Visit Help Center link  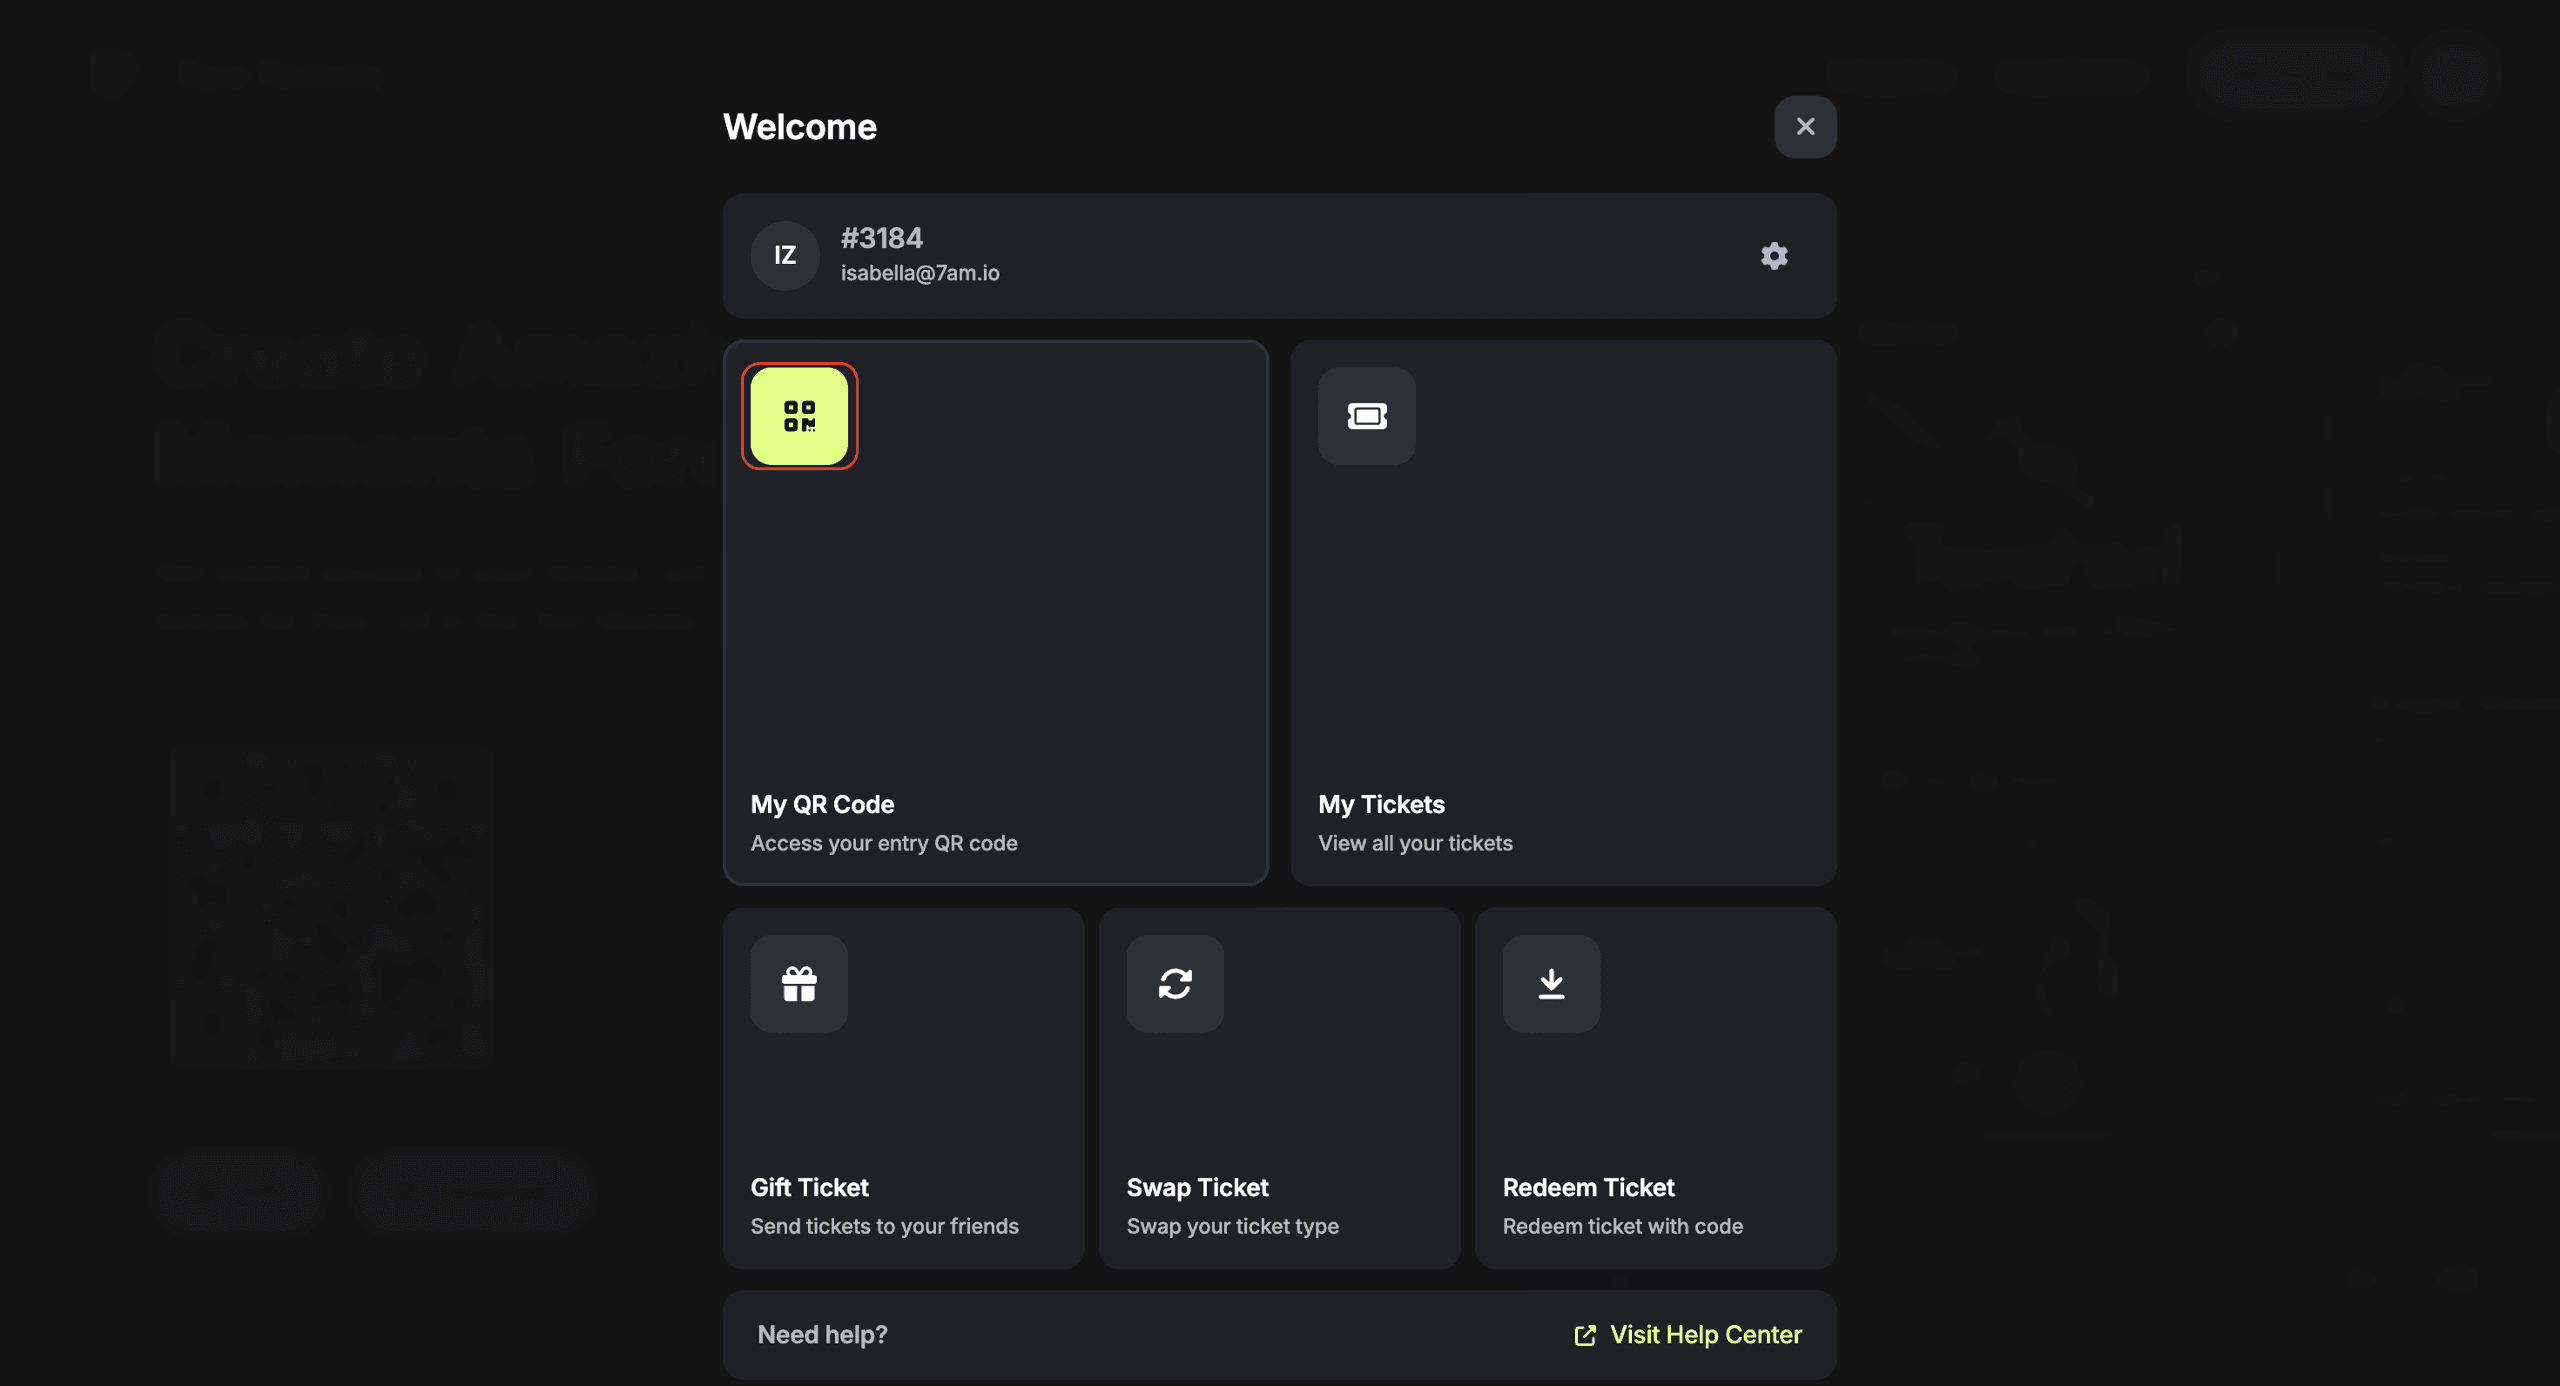click(x=1705, y=1335)
